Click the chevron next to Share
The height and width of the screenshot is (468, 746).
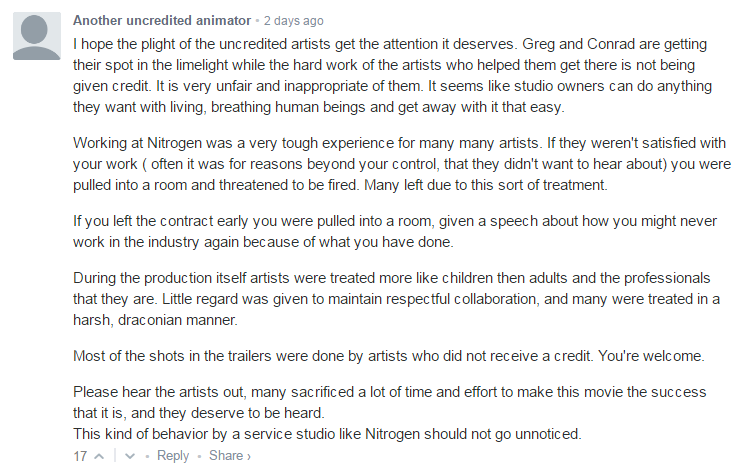click(248, 457)
